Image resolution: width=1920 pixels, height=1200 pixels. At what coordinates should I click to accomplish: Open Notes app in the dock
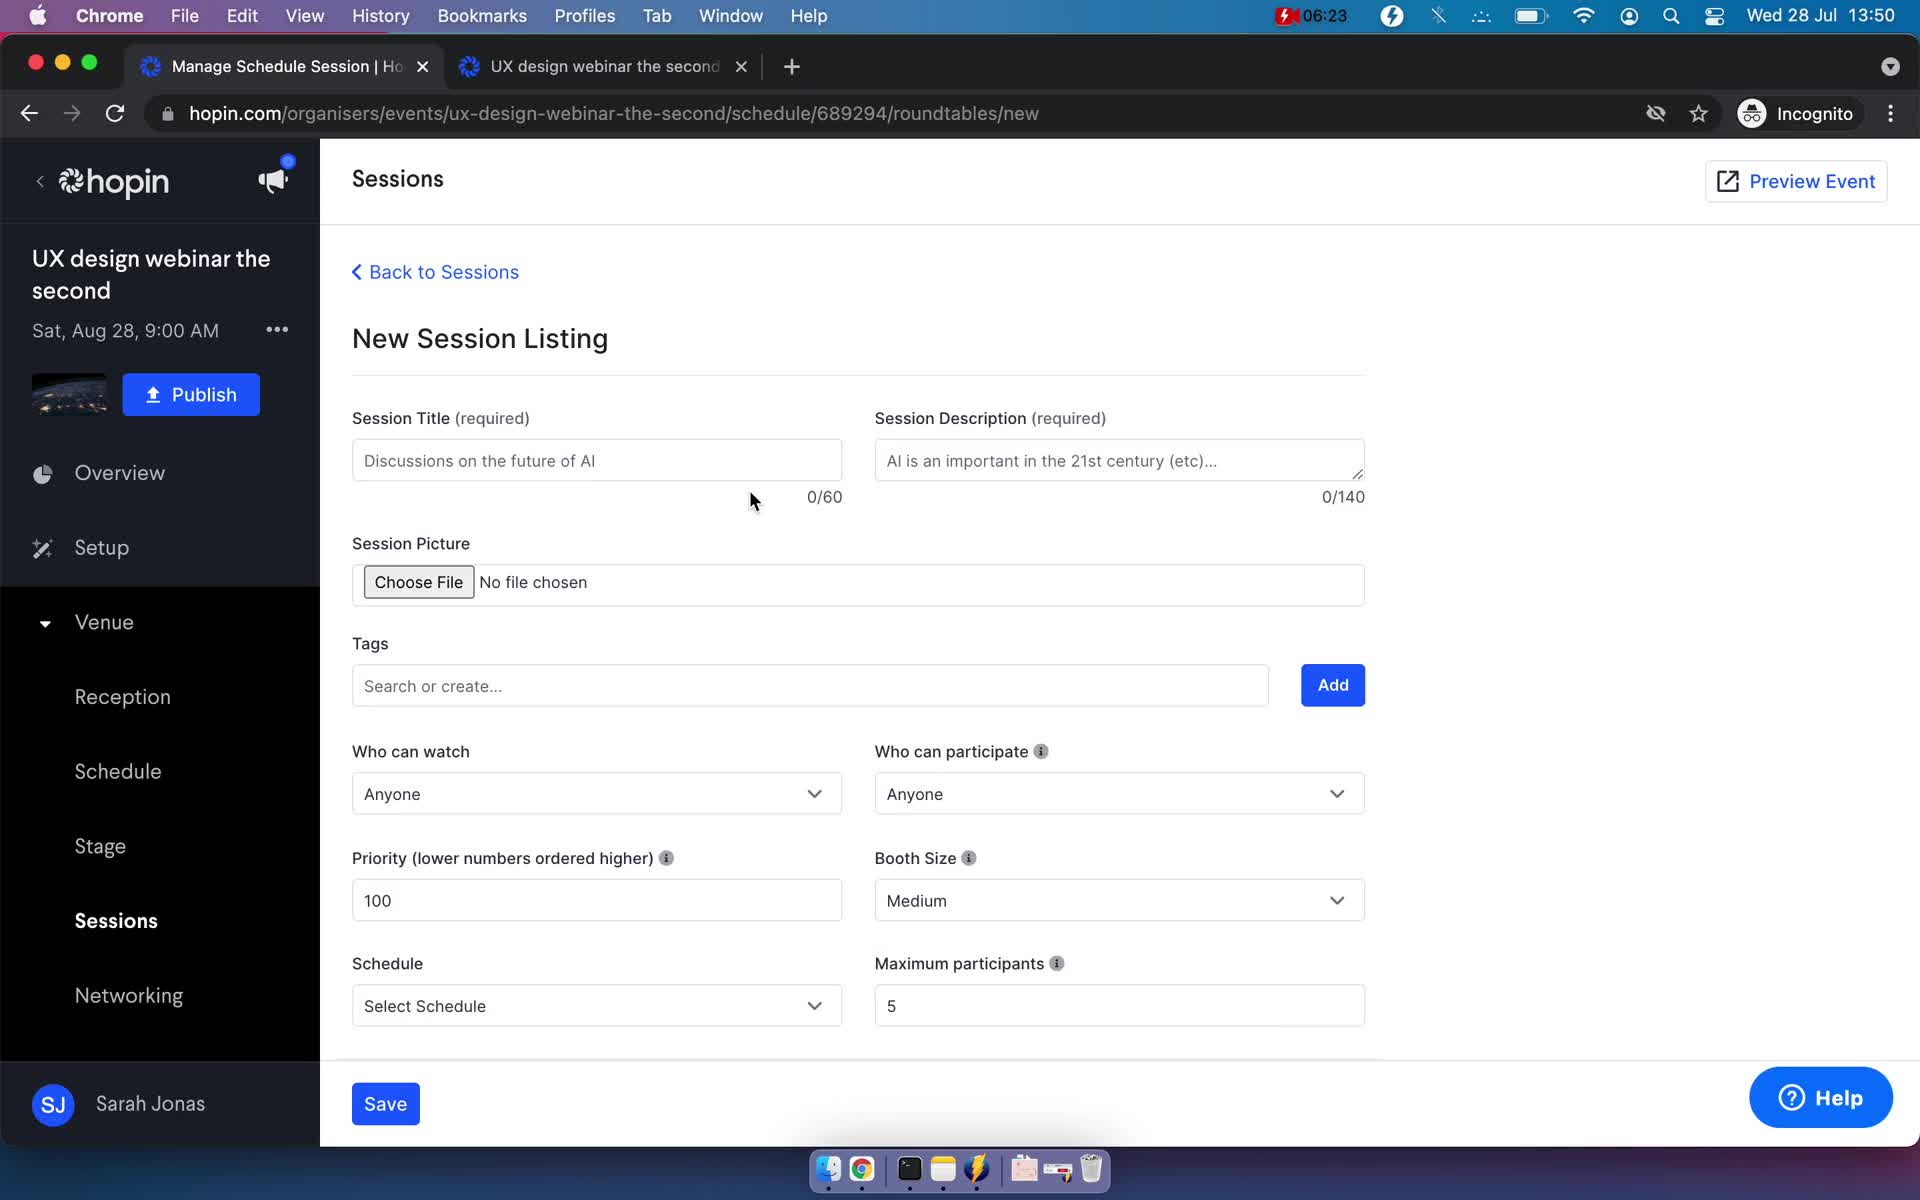point(943,1168)
